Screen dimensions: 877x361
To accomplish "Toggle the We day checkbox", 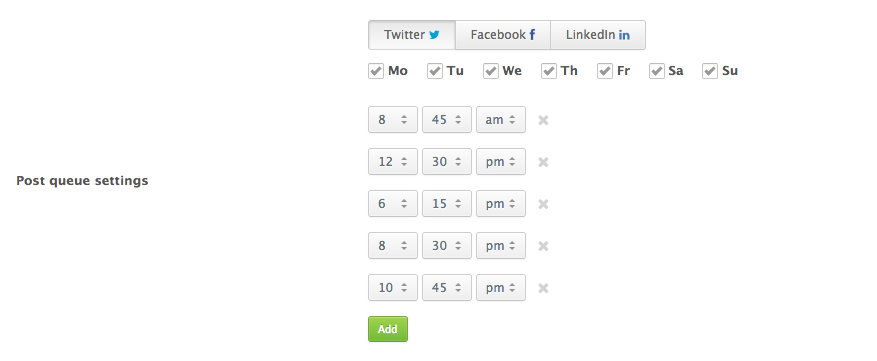I will tap(491, 71).
